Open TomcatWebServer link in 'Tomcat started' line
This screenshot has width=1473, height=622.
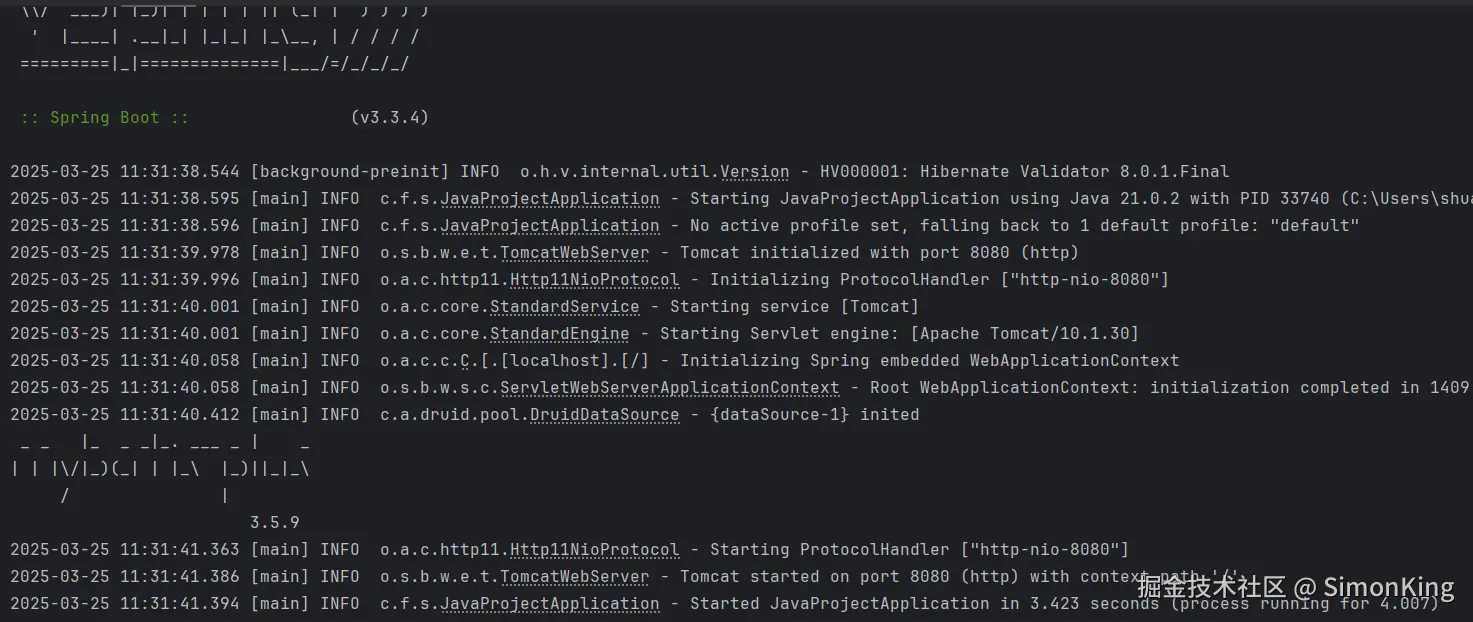tap(575, 577)
